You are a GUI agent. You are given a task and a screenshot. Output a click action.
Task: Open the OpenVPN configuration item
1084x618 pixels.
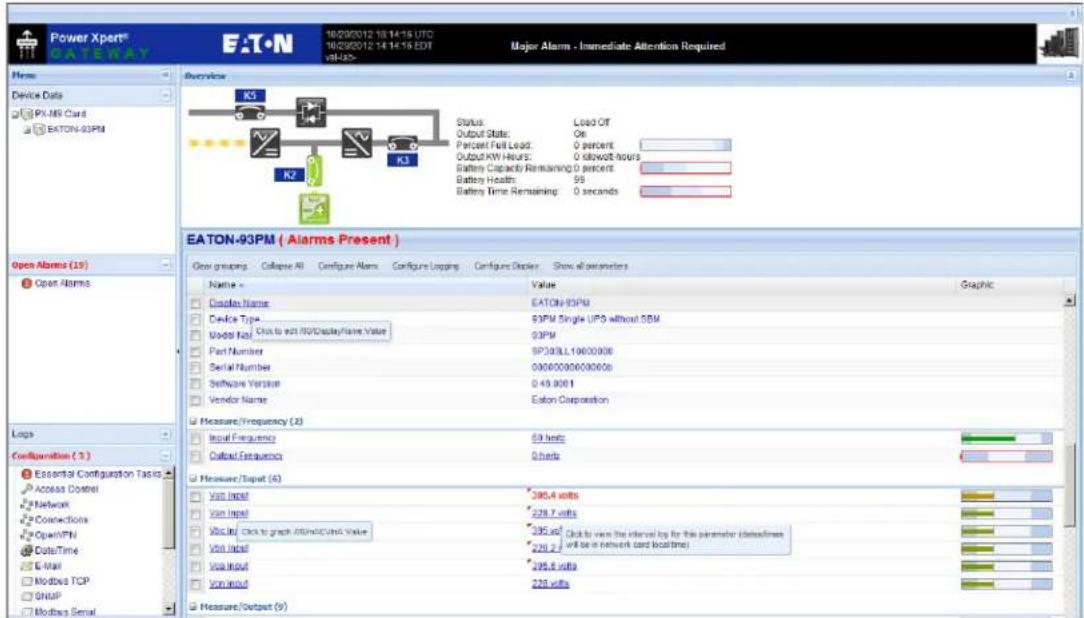tap(50, 534)
